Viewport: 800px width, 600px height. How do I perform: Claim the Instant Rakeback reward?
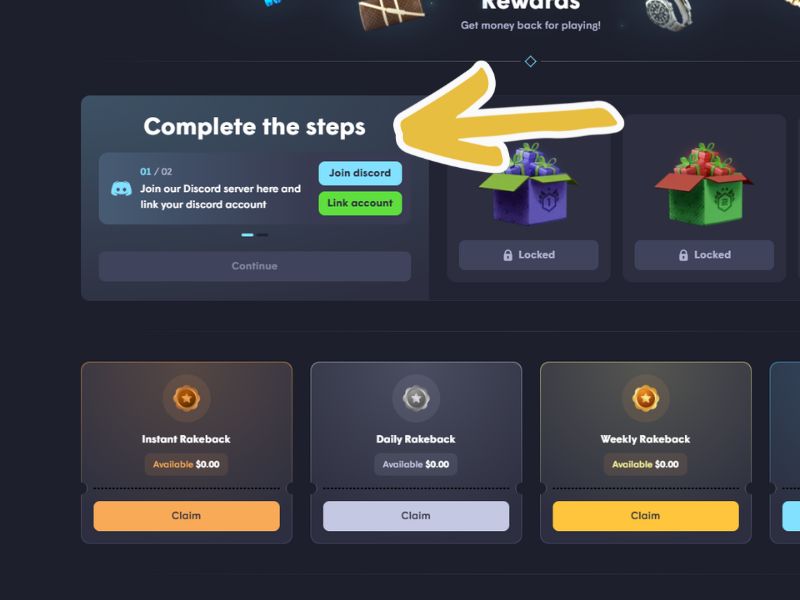point(187,516)
